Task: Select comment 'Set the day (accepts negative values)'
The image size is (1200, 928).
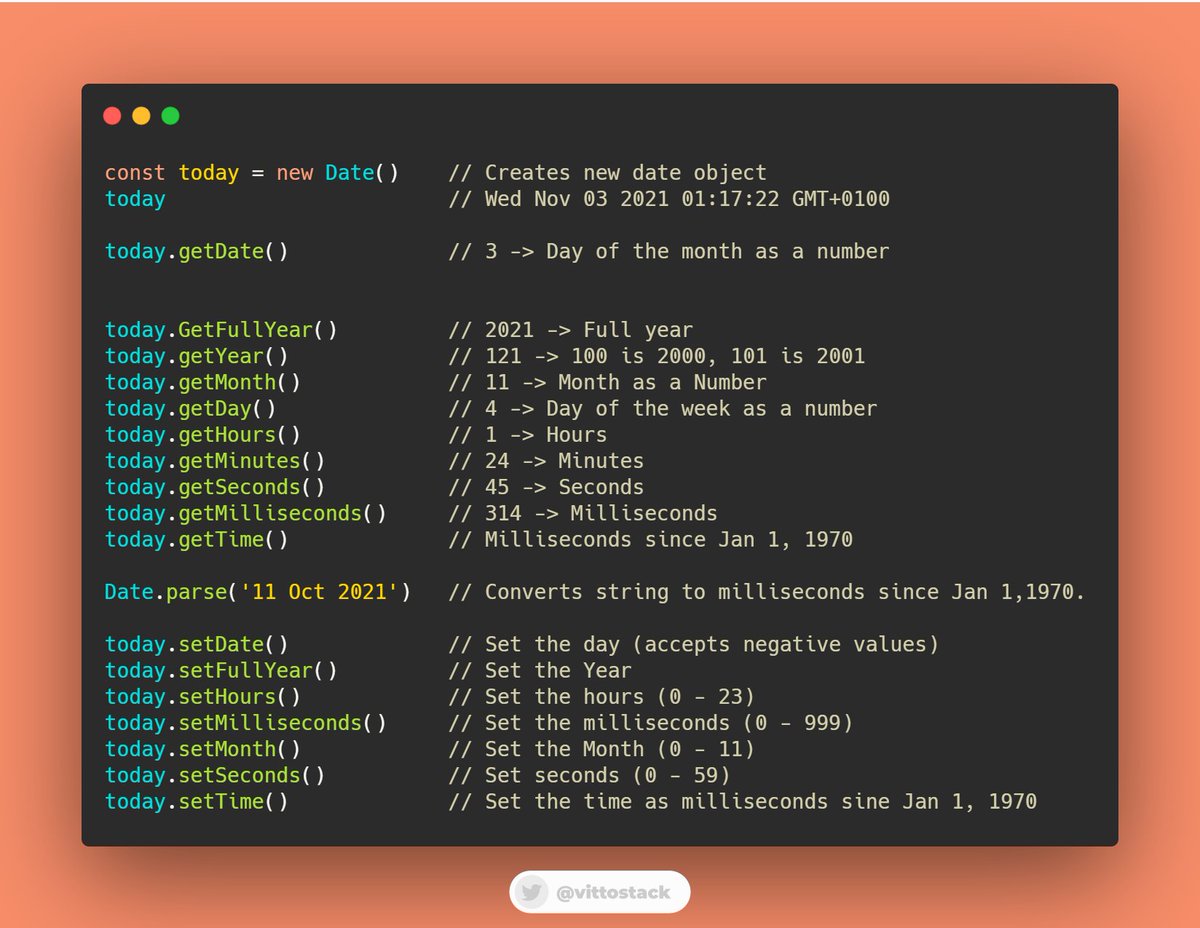Action: (712, 644)
